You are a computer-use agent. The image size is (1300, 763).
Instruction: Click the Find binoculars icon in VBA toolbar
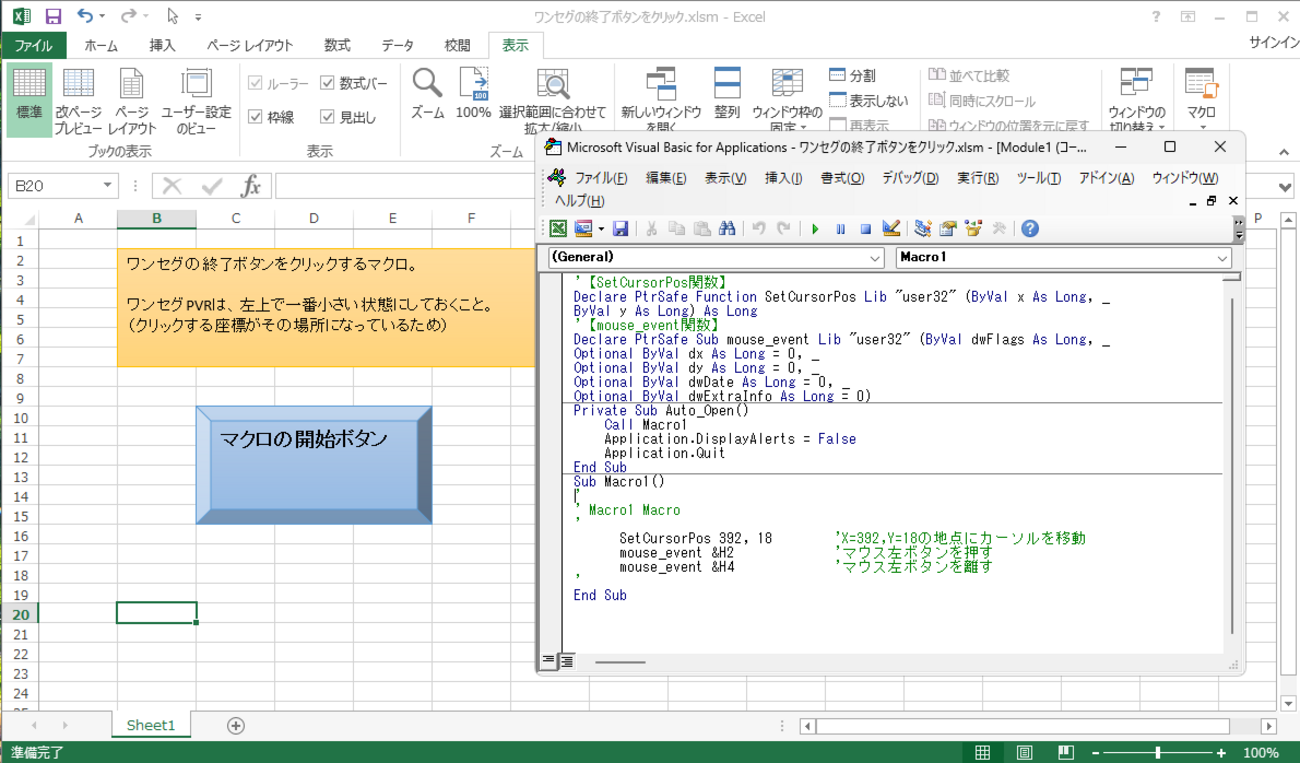point(727,229)
